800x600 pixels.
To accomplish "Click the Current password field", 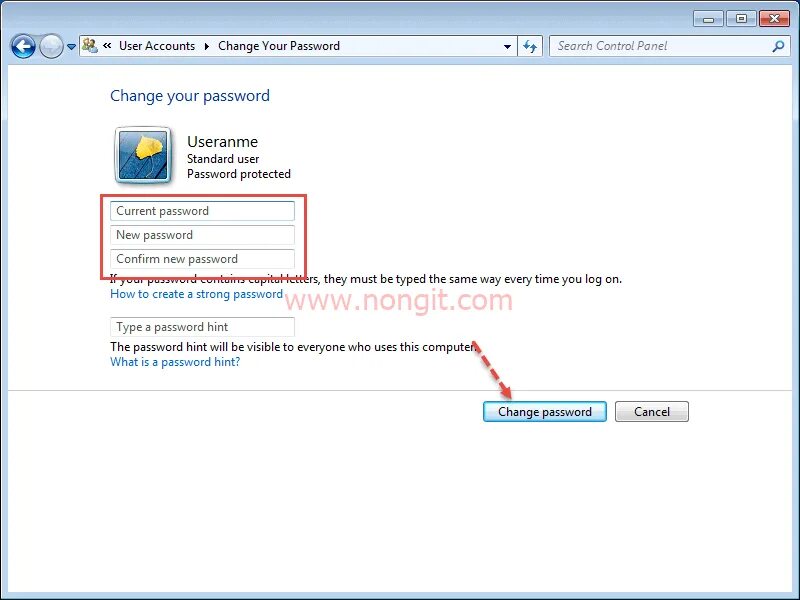I will (x=202, y=211).
